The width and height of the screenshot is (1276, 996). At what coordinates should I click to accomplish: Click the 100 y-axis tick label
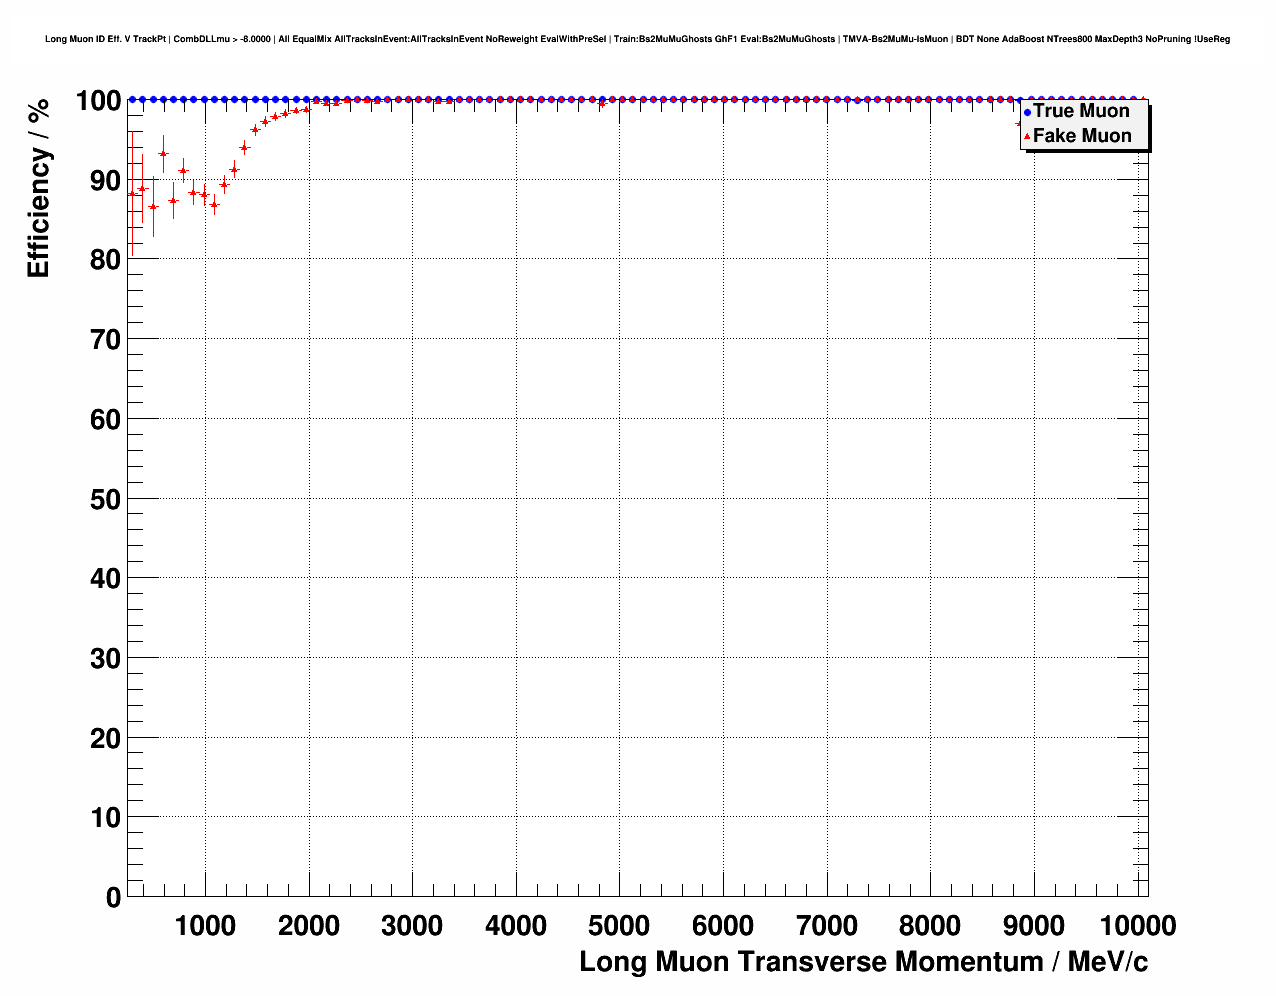(x=98, y=101)
